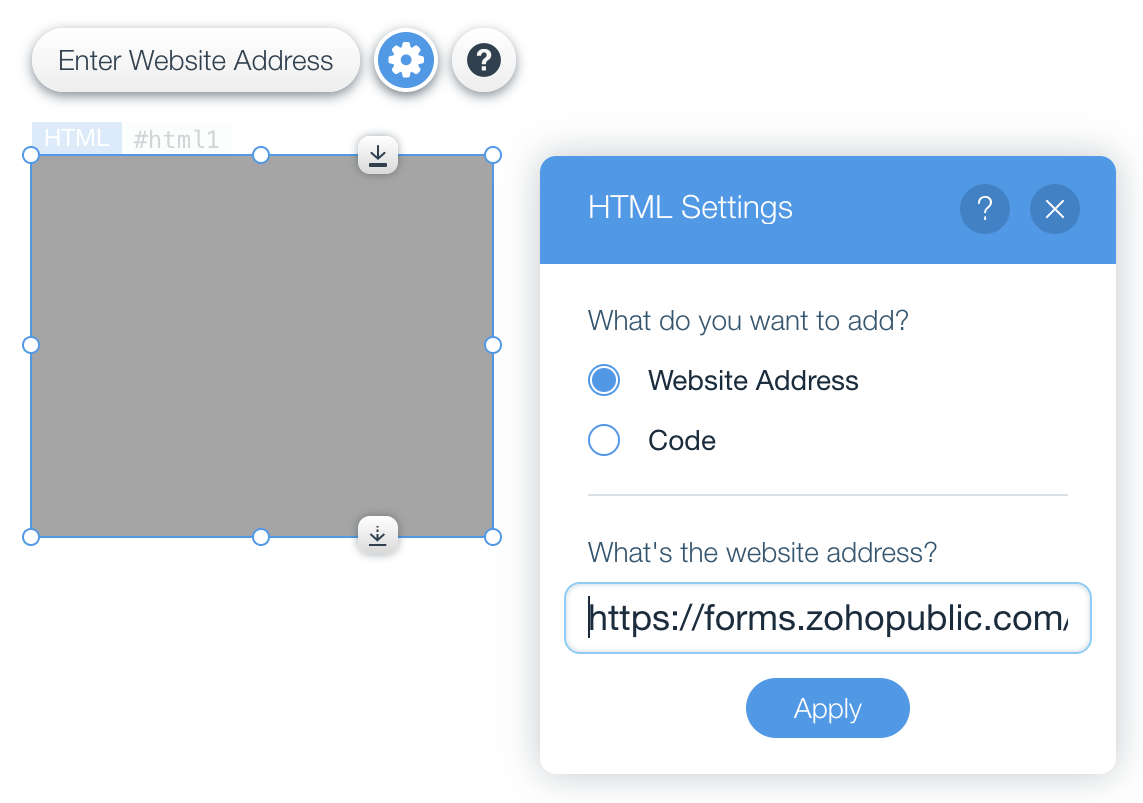1143x803 pixels.
Task: Click the HTML element type label
Action: click(x=77, y=138)
